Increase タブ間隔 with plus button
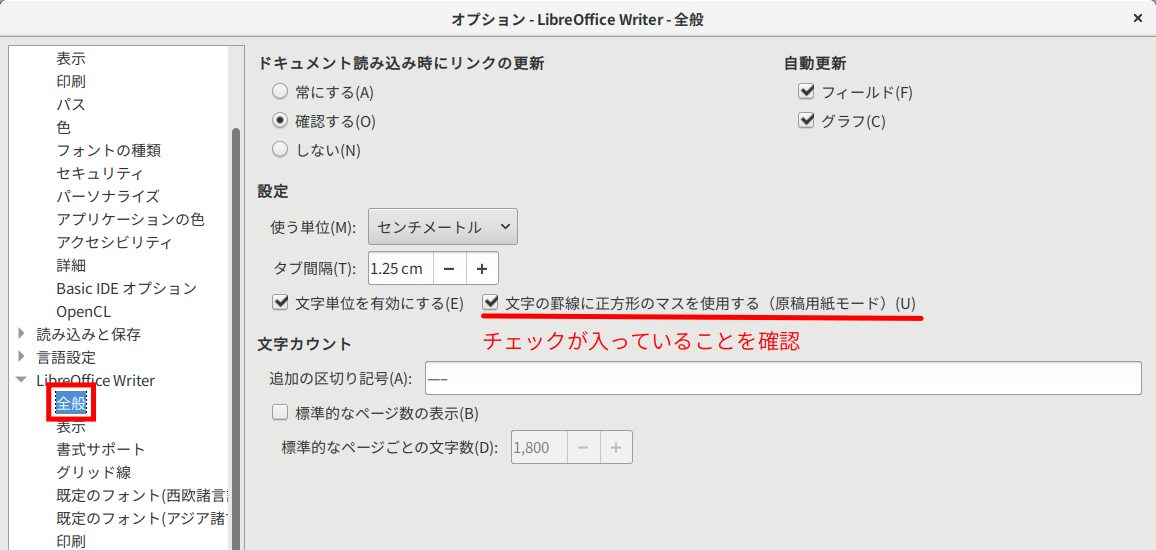The width and height of the screenshot is (1156, 550). (482, 269)
